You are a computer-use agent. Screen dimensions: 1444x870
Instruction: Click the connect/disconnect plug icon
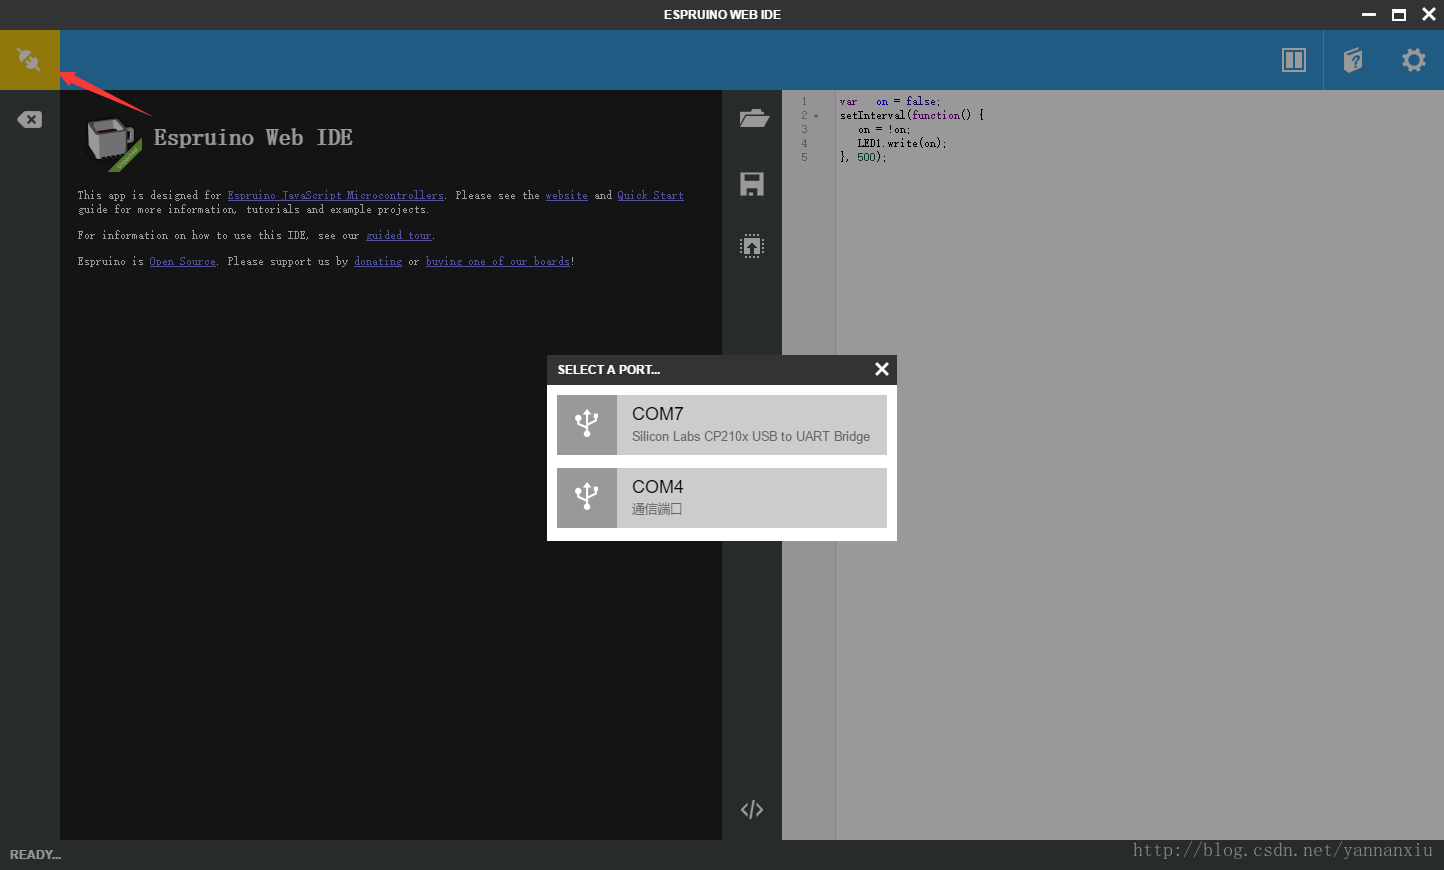(x=29, y=60)
